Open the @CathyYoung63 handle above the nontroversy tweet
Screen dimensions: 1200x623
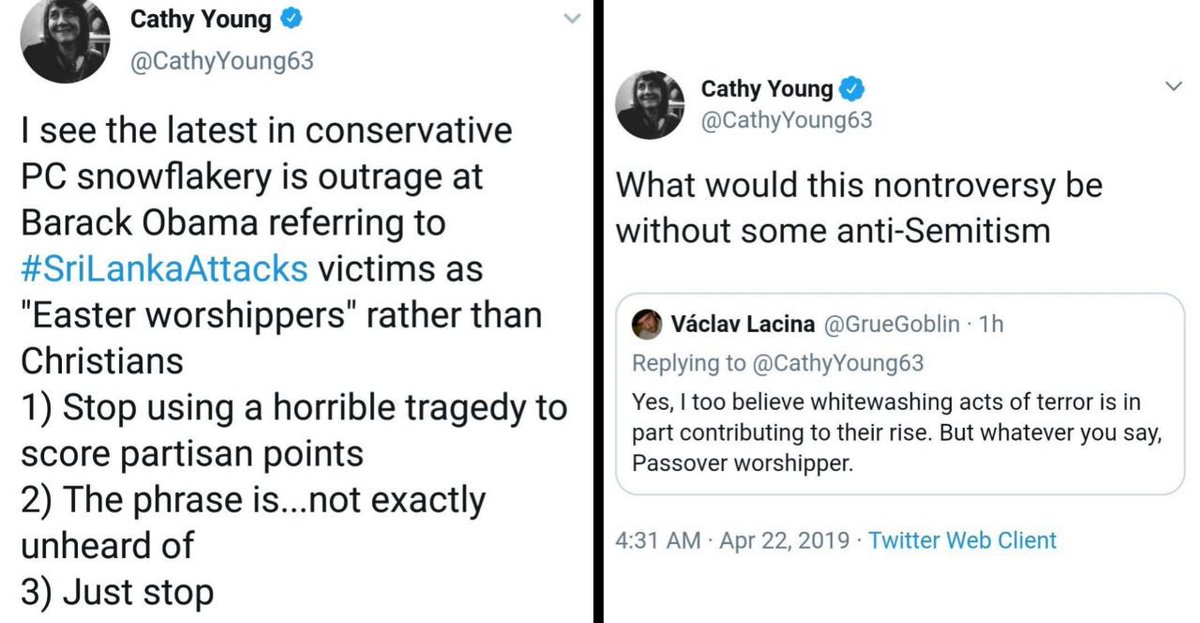tap(786, 121)
